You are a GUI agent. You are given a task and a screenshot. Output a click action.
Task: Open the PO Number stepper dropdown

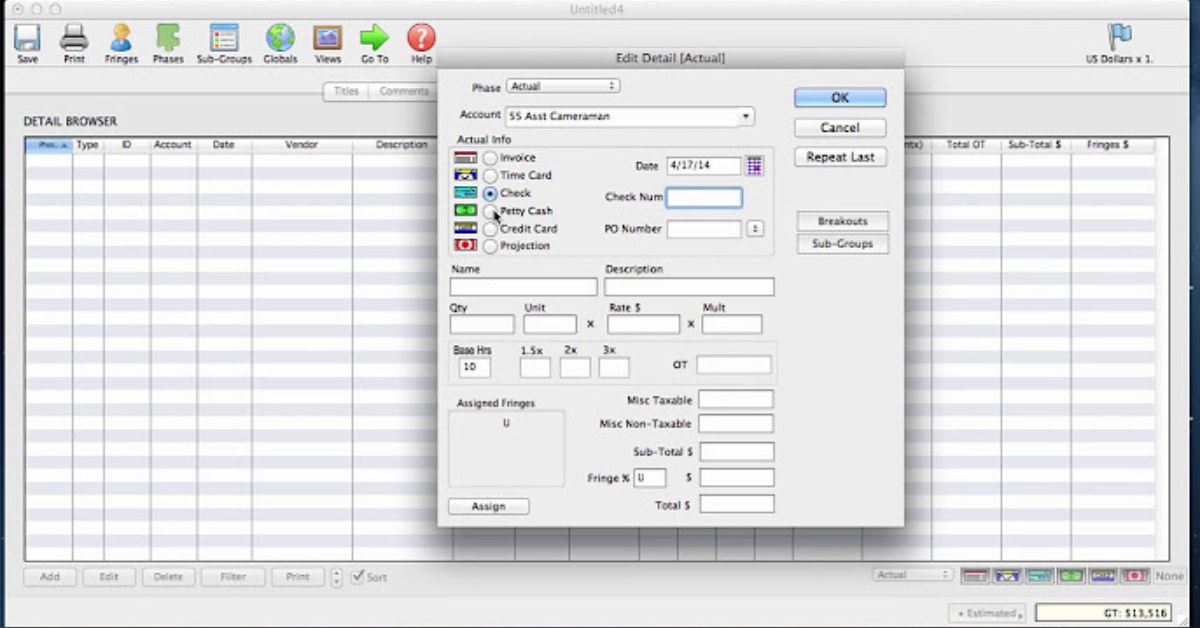tap(755, 229)
